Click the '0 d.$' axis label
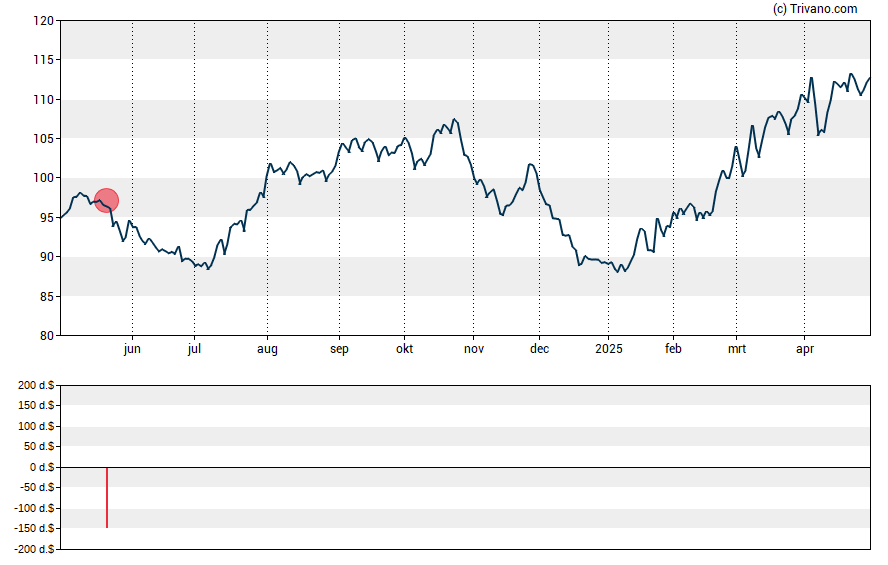 [42, 468]
